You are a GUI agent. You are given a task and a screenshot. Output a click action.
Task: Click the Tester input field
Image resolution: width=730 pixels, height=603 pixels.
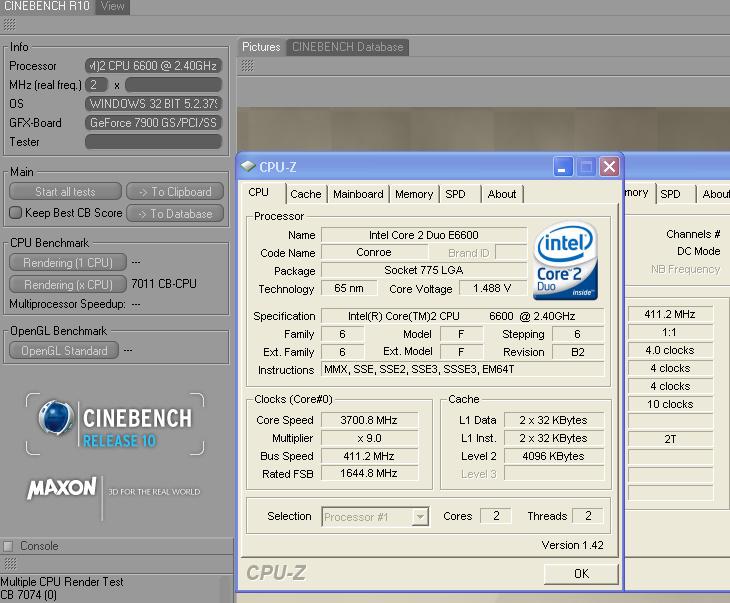[153, 142]
